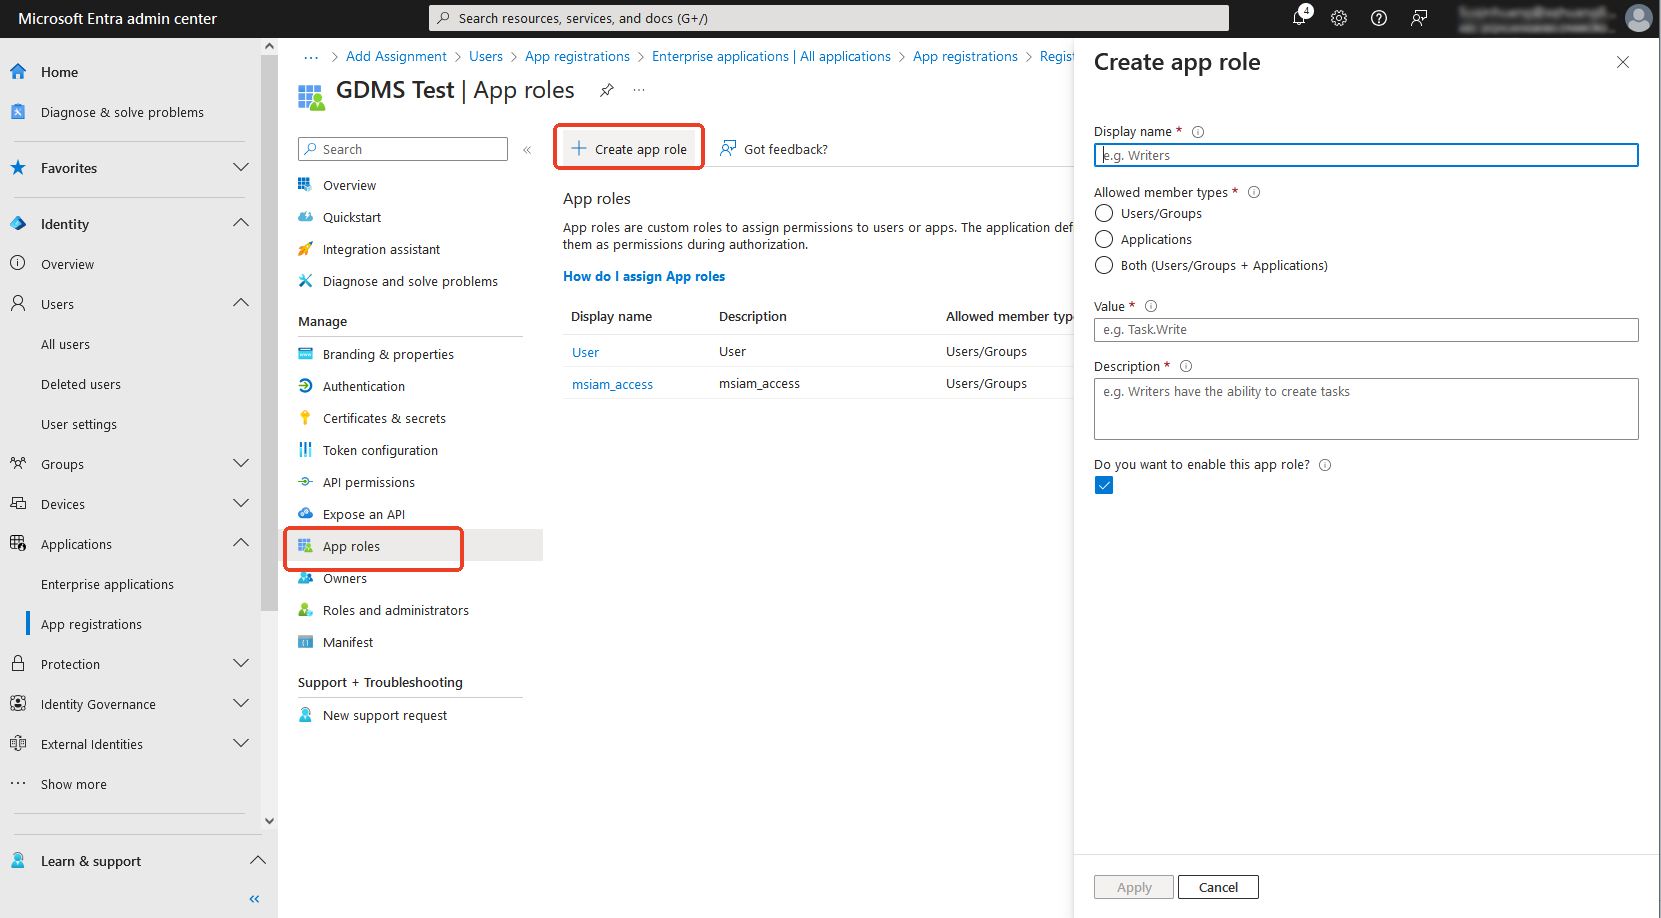Expand the Identity Governance section

(x=241, y=703)
